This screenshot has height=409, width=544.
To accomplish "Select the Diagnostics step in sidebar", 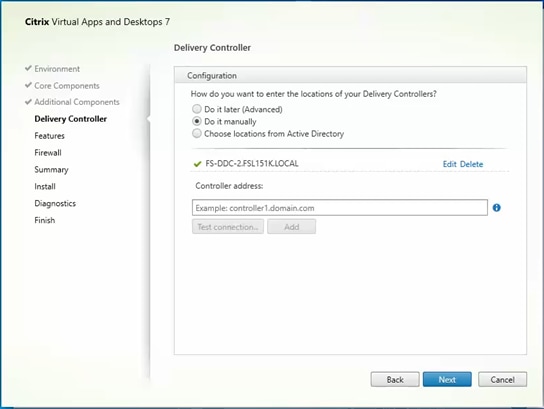I will point(55,203).
